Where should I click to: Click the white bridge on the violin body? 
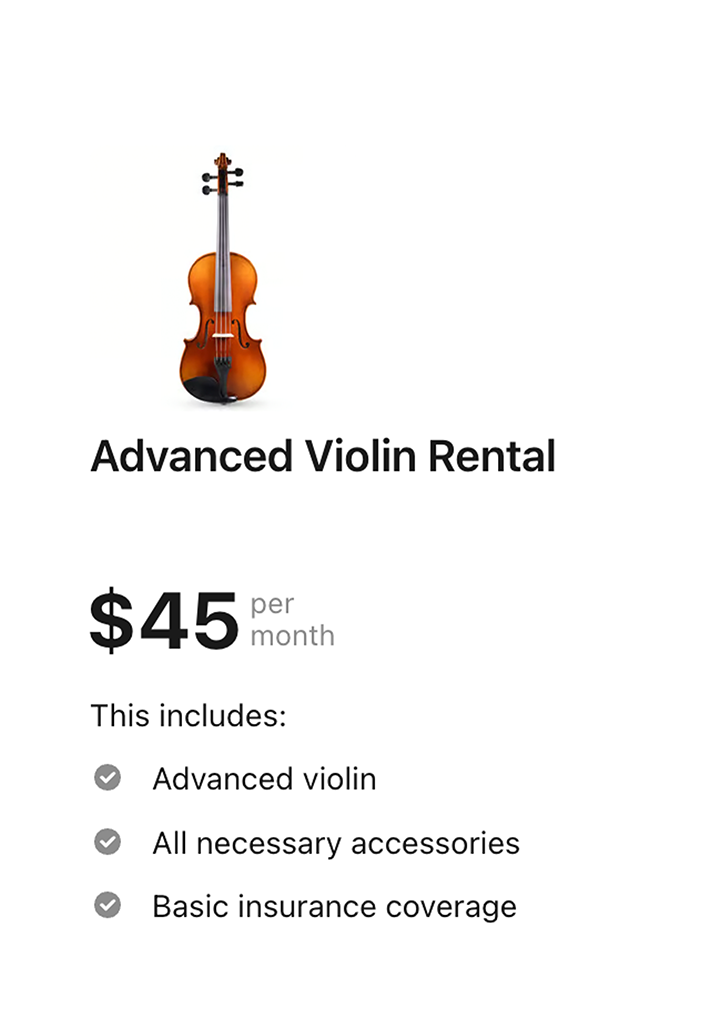[222, 335]
